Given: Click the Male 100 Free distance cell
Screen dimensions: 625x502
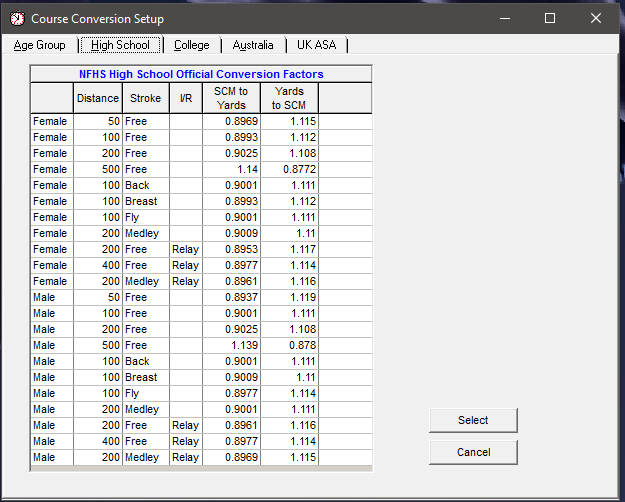Looking at the screenshot, I should 98,313.
